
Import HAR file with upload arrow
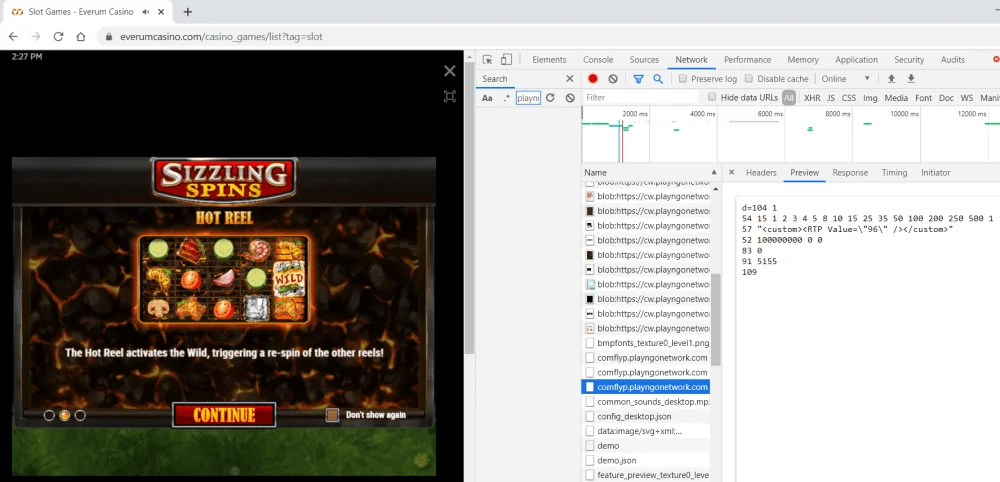[892, 79]
